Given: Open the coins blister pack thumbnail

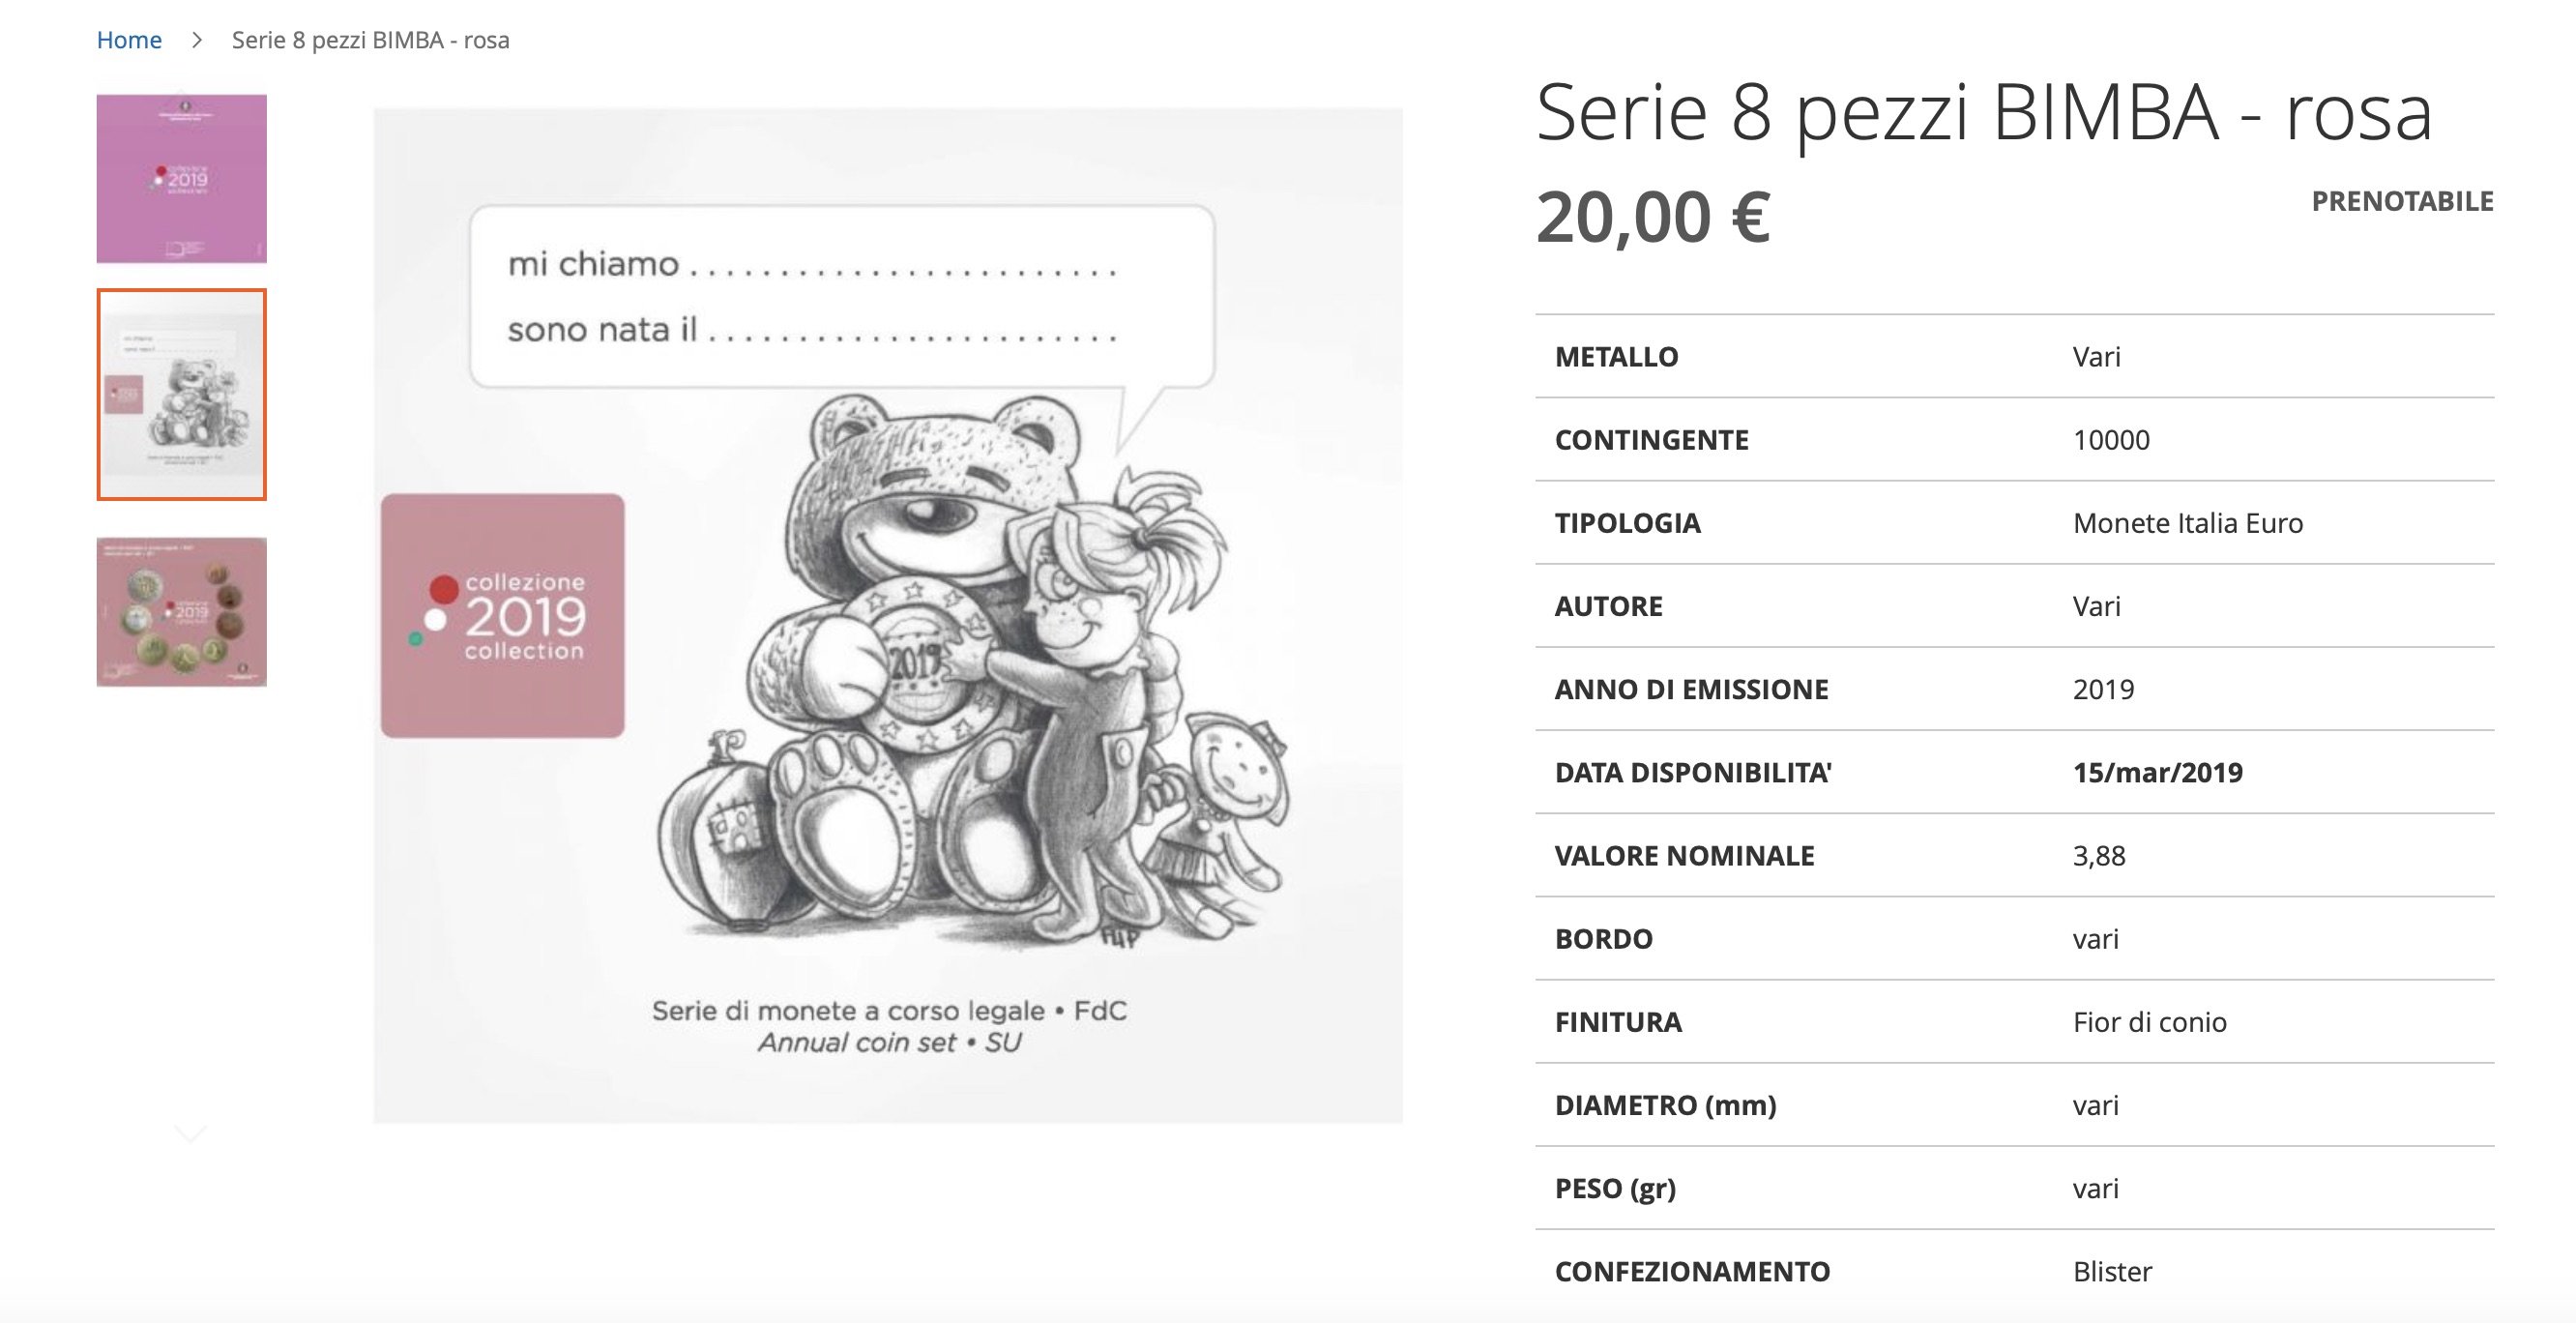Looking at the screenshot, I should [181, 612].
